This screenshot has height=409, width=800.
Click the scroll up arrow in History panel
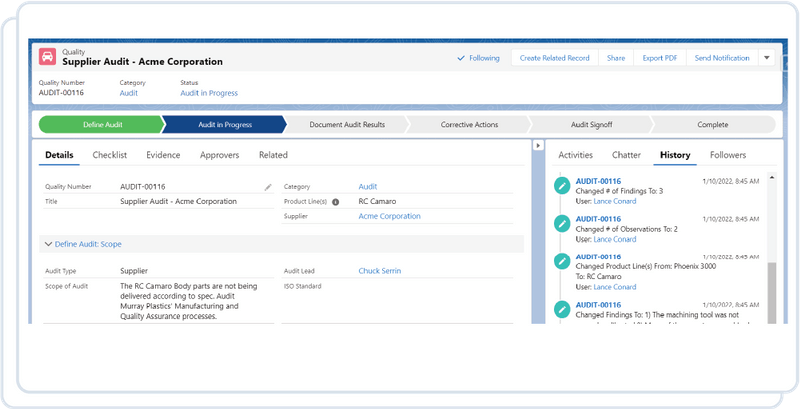(772, 177)
